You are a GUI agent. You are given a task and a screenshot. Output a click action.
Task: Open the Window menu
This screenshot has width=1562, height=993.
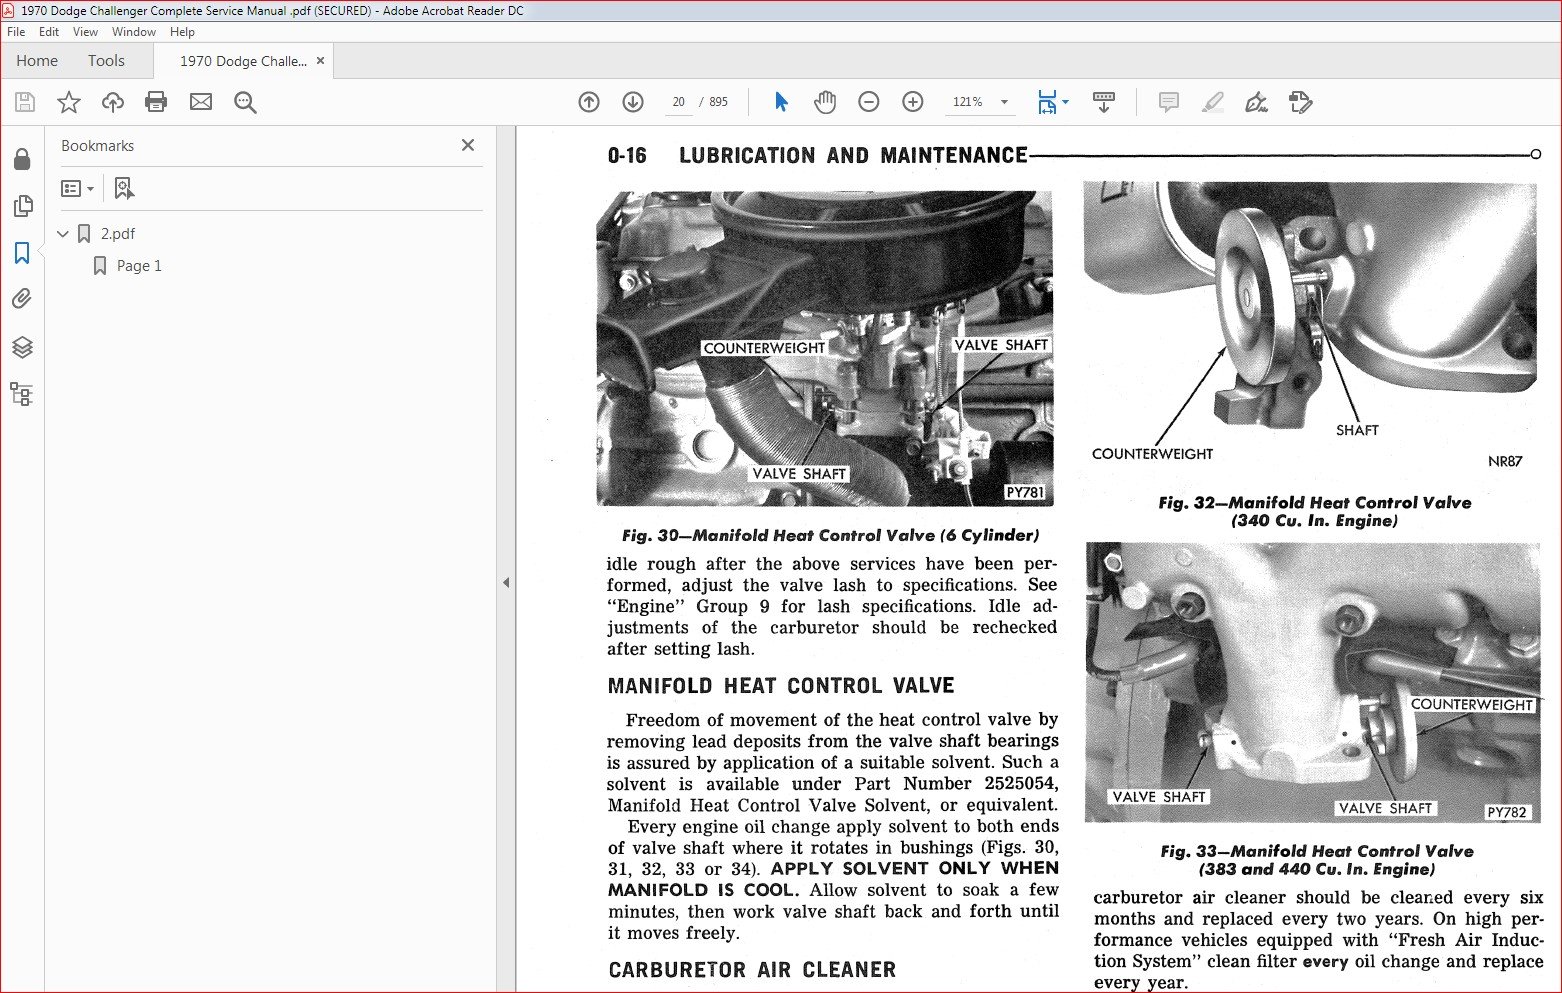[134, 32]
